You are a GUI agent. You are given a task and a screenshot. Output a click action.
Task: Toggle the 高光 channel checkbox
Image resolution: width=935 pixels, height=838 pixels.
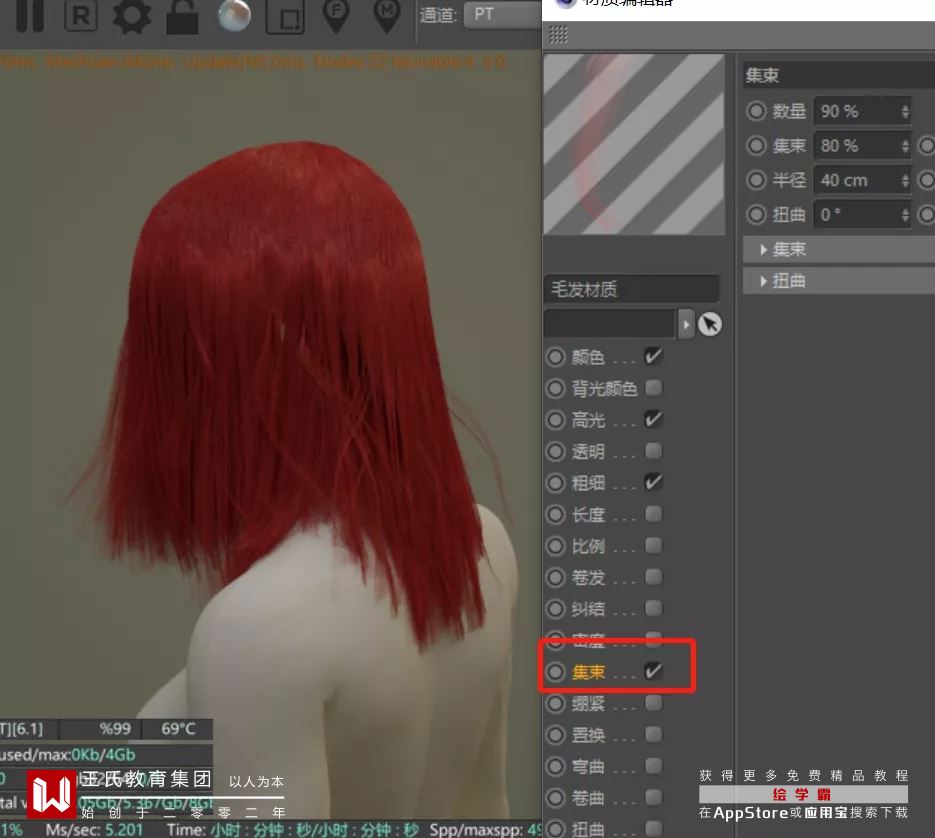pos(654,419)
